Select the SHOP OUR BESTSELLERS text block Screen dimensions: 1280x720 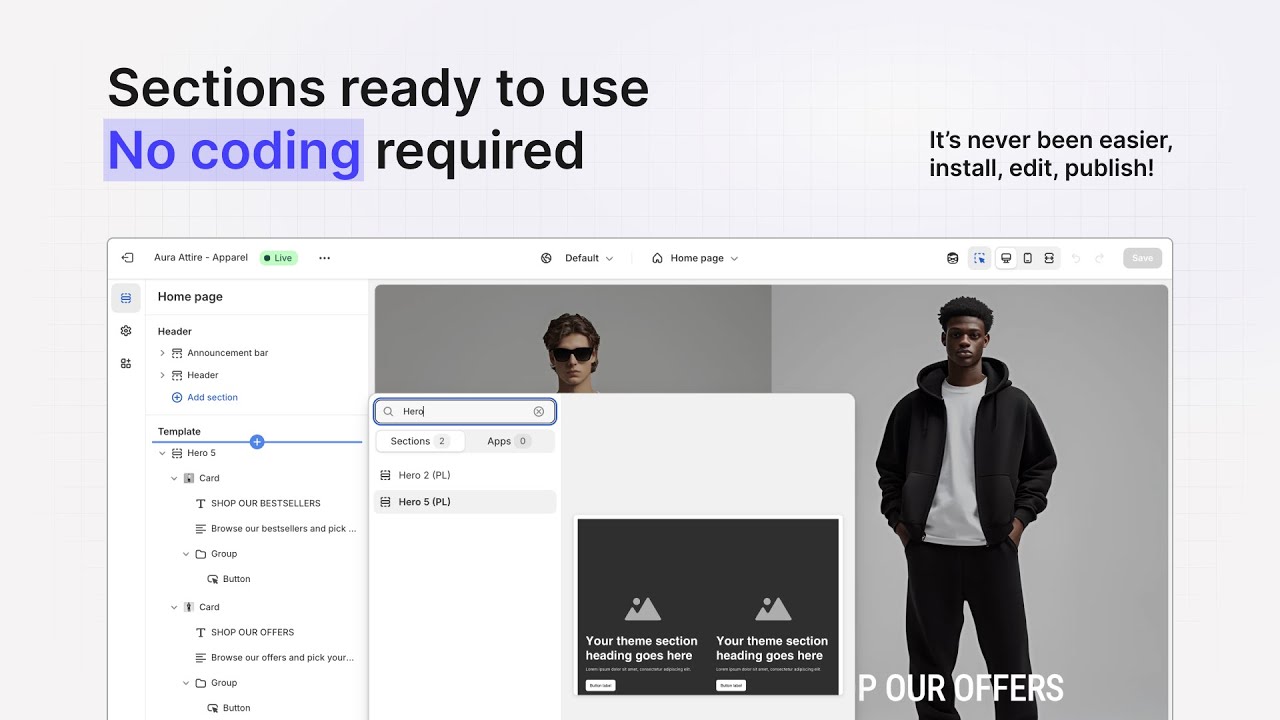tap(258, 503)
